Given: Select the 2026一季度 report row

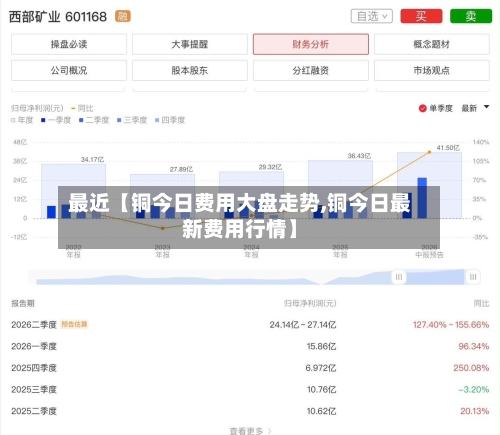Looking at the screenshot, I should [x=250, y=346].
